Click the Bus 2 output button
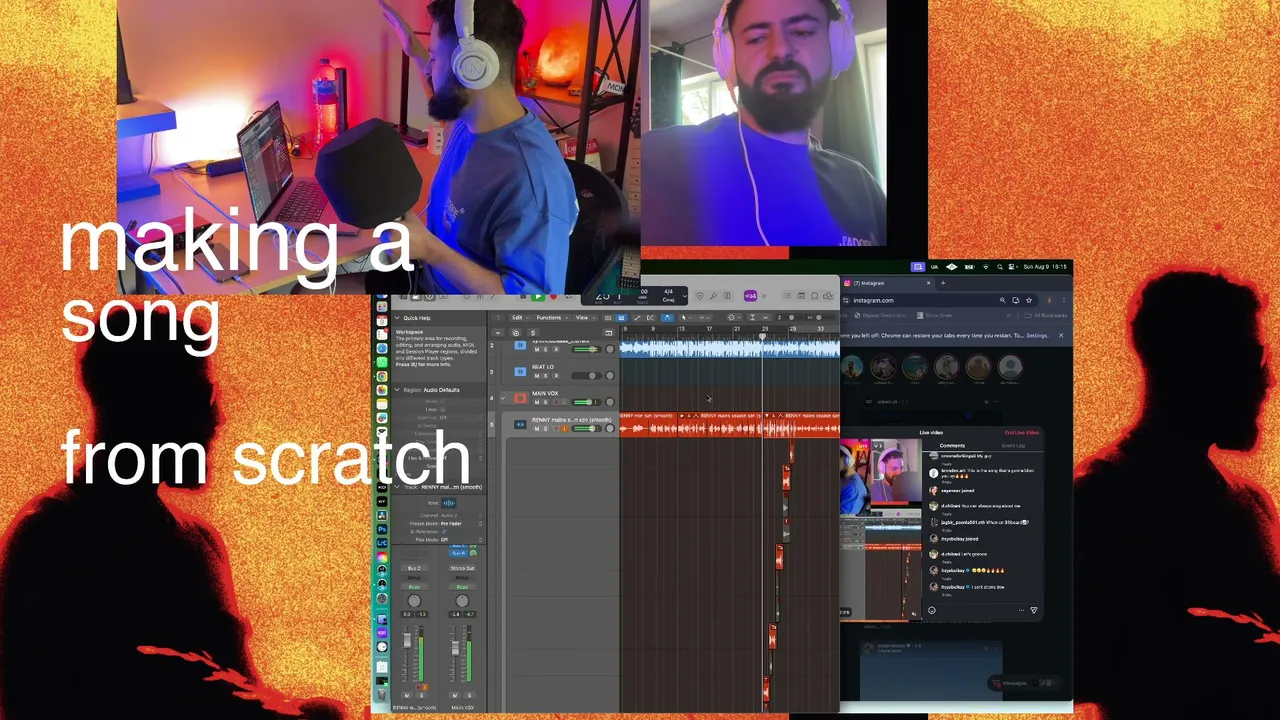This screenshot has width=1280, height=720. [x=414, y=568]
